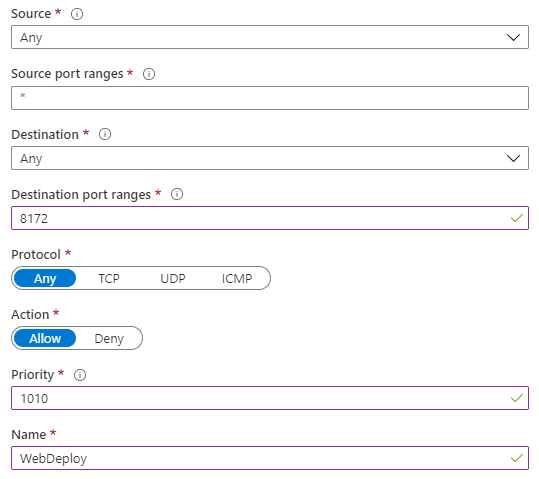539x479 pixels.
Task: Click green checkmark in Name field
Action: tap(517, 458)
